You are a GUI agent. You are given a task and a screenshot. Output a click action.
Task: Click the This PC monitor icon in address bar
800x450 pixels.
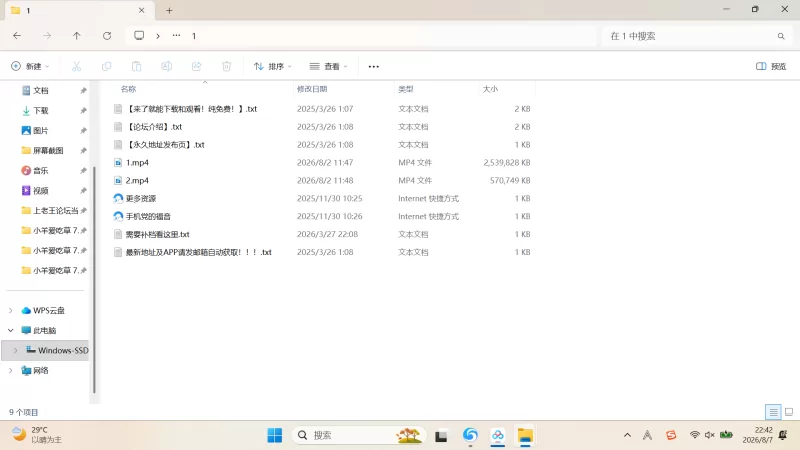(x=139, y=36)
